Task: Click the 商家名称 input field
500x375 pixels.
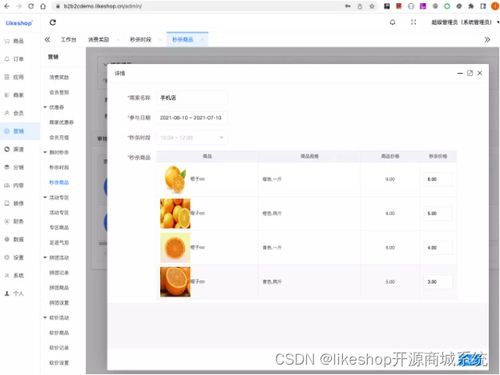Action: tap(192, 98)
